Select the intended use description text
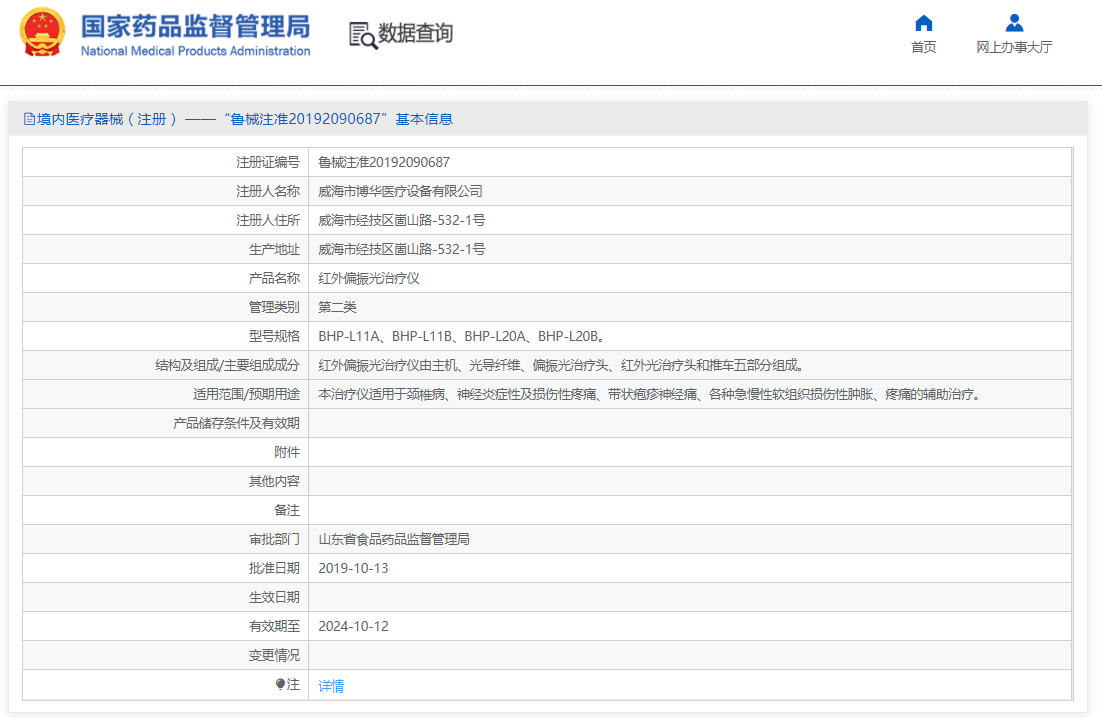1102x718 pixels. pyautogui.click(x=650, y=394)
